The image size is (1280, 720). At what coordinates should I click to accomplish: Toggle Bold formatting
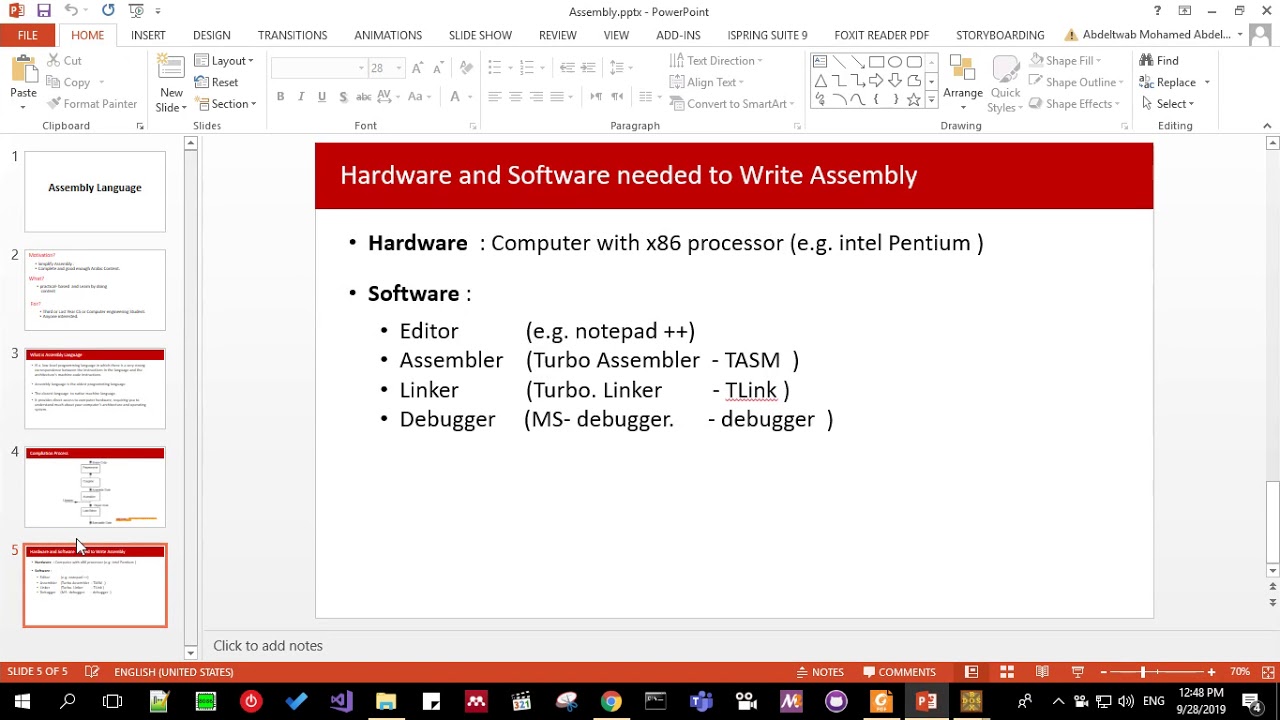click(280, 97)
